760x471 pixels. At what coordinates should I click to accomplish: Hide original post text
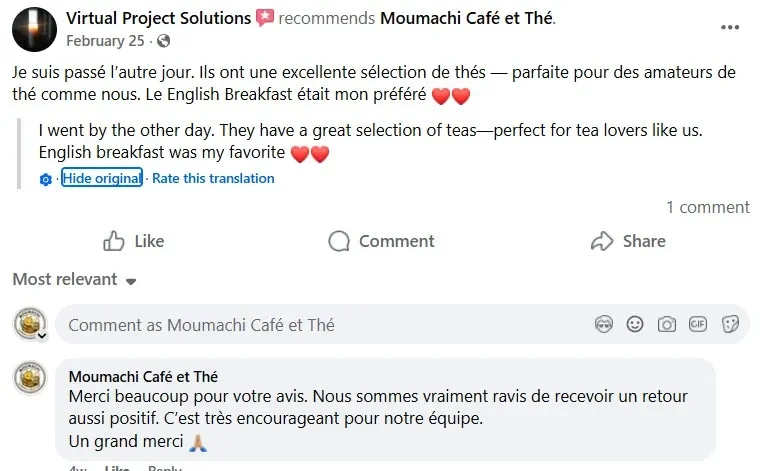click(x=101, y=178)
